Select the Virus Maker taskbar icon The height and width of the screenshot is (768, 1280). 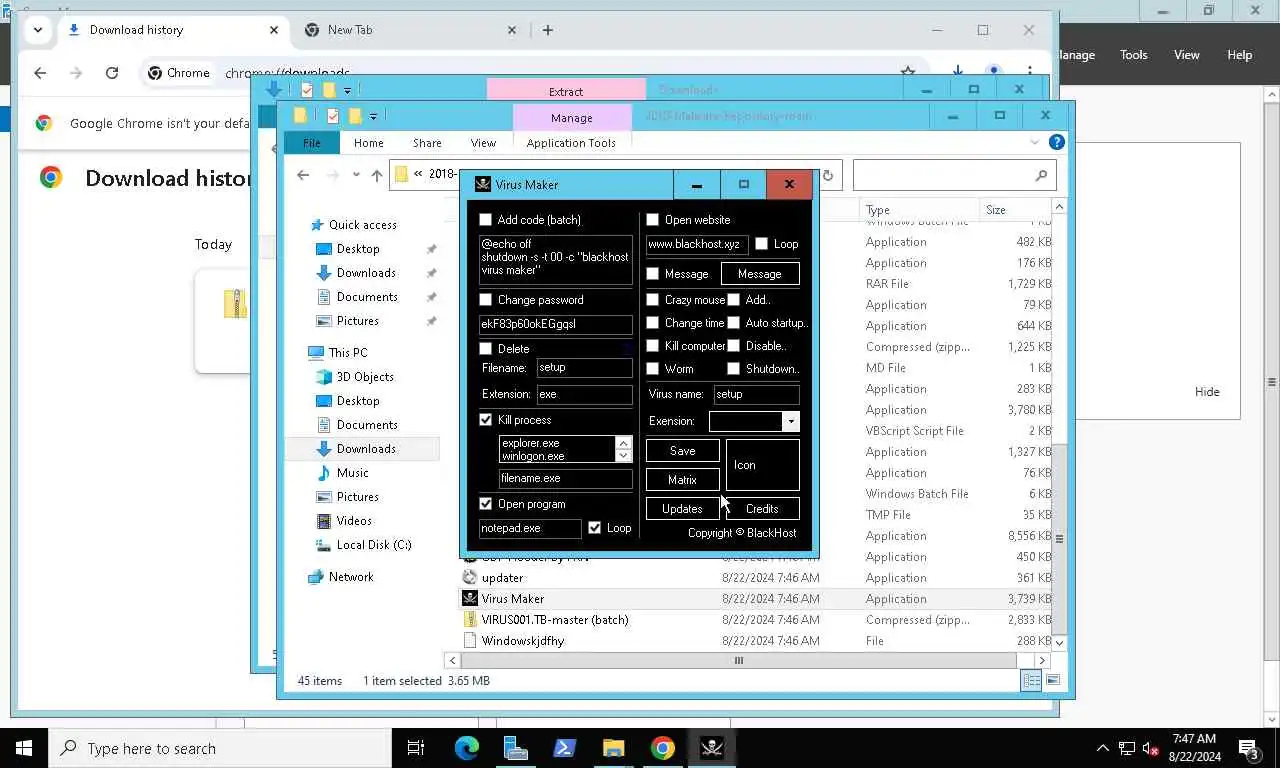[711, 748]
